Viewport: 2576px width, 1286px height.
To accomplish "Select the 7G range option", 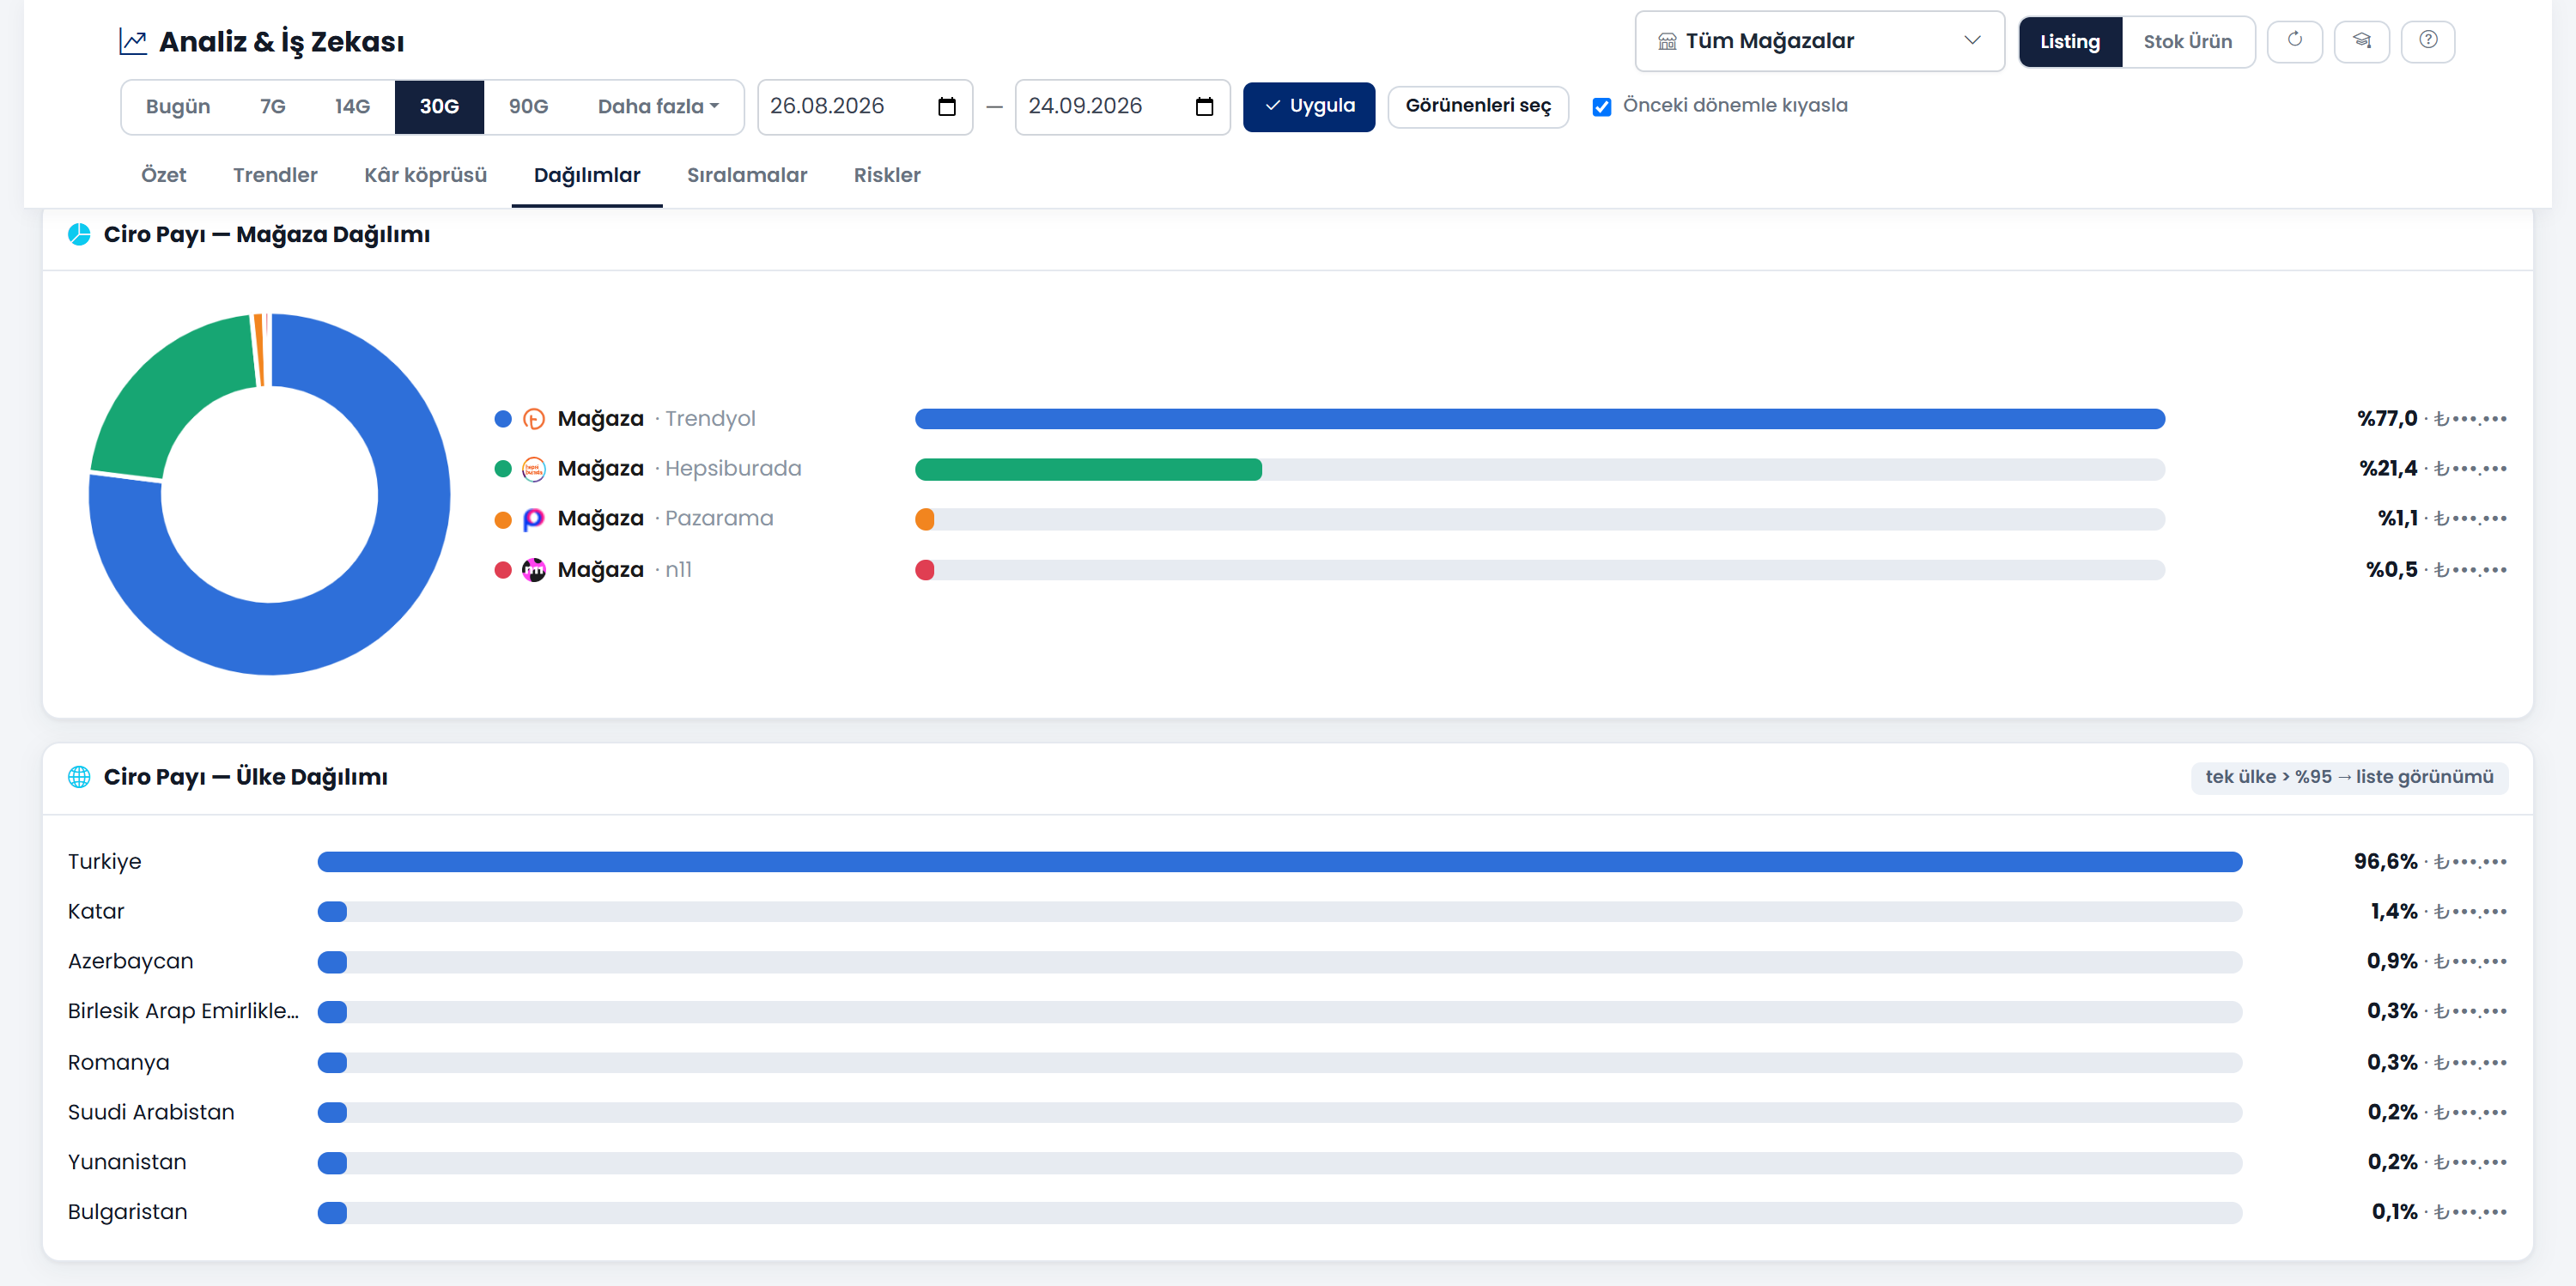I will click(x=273, y=107).
